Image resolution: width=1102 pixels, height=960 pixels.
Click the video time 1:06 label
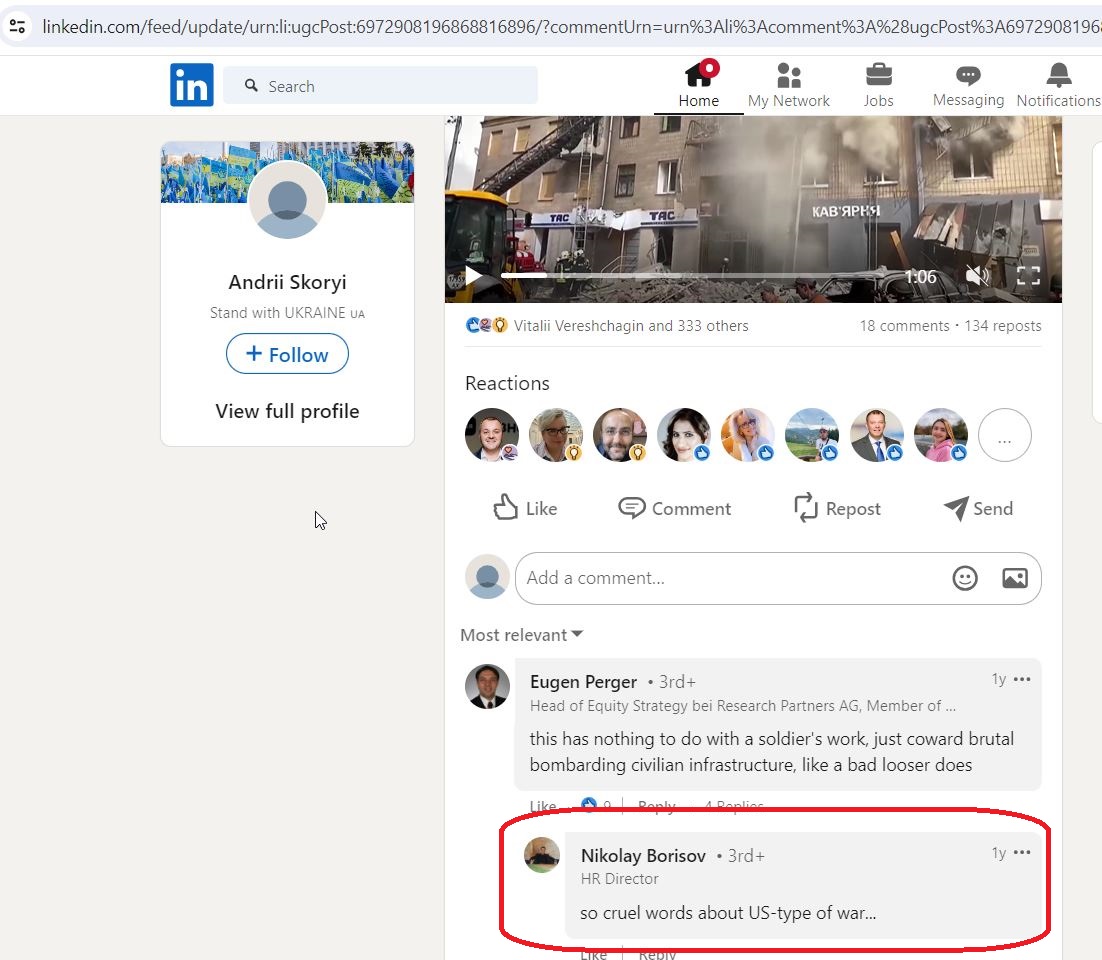(x=920, y=277)
